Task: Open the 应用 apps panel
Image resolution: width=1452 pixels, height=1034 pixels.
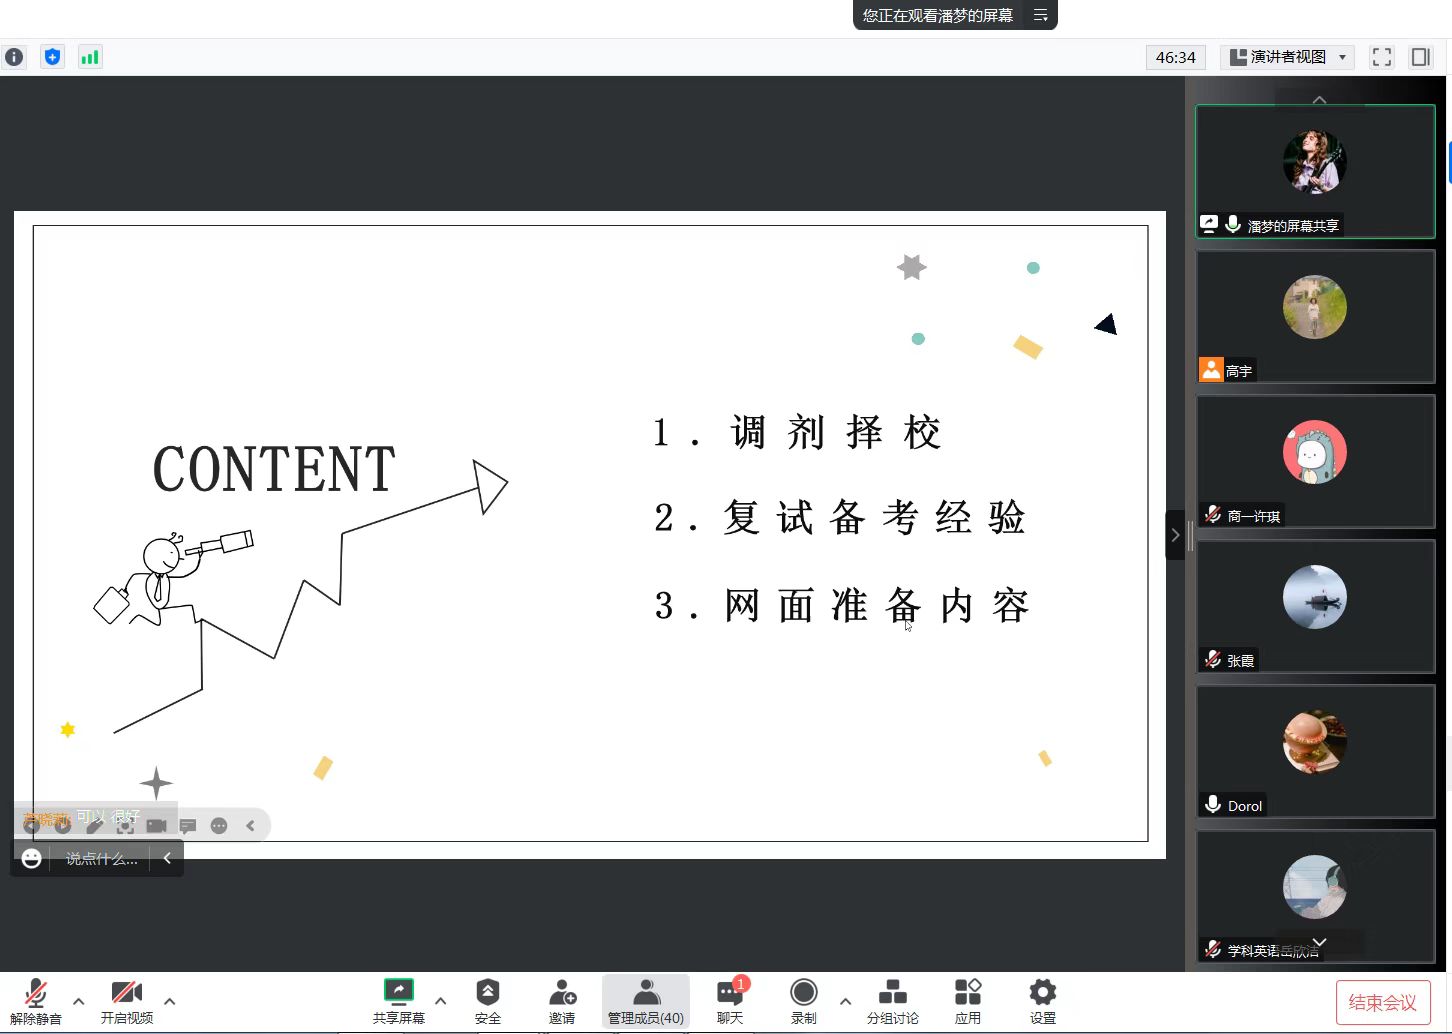Action: click(967, 1000)
